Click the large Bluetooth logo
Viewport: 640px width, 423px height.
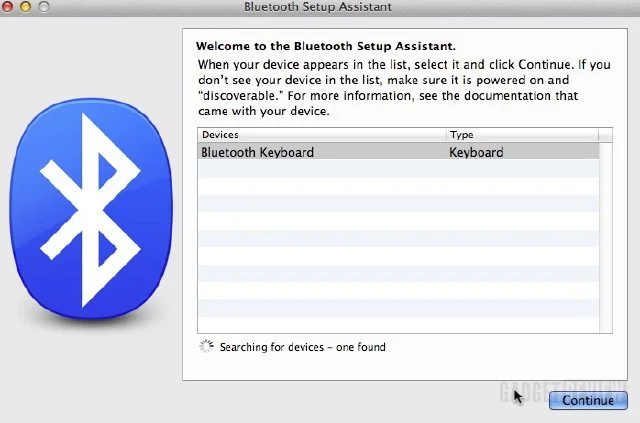(x=91, y=209)
